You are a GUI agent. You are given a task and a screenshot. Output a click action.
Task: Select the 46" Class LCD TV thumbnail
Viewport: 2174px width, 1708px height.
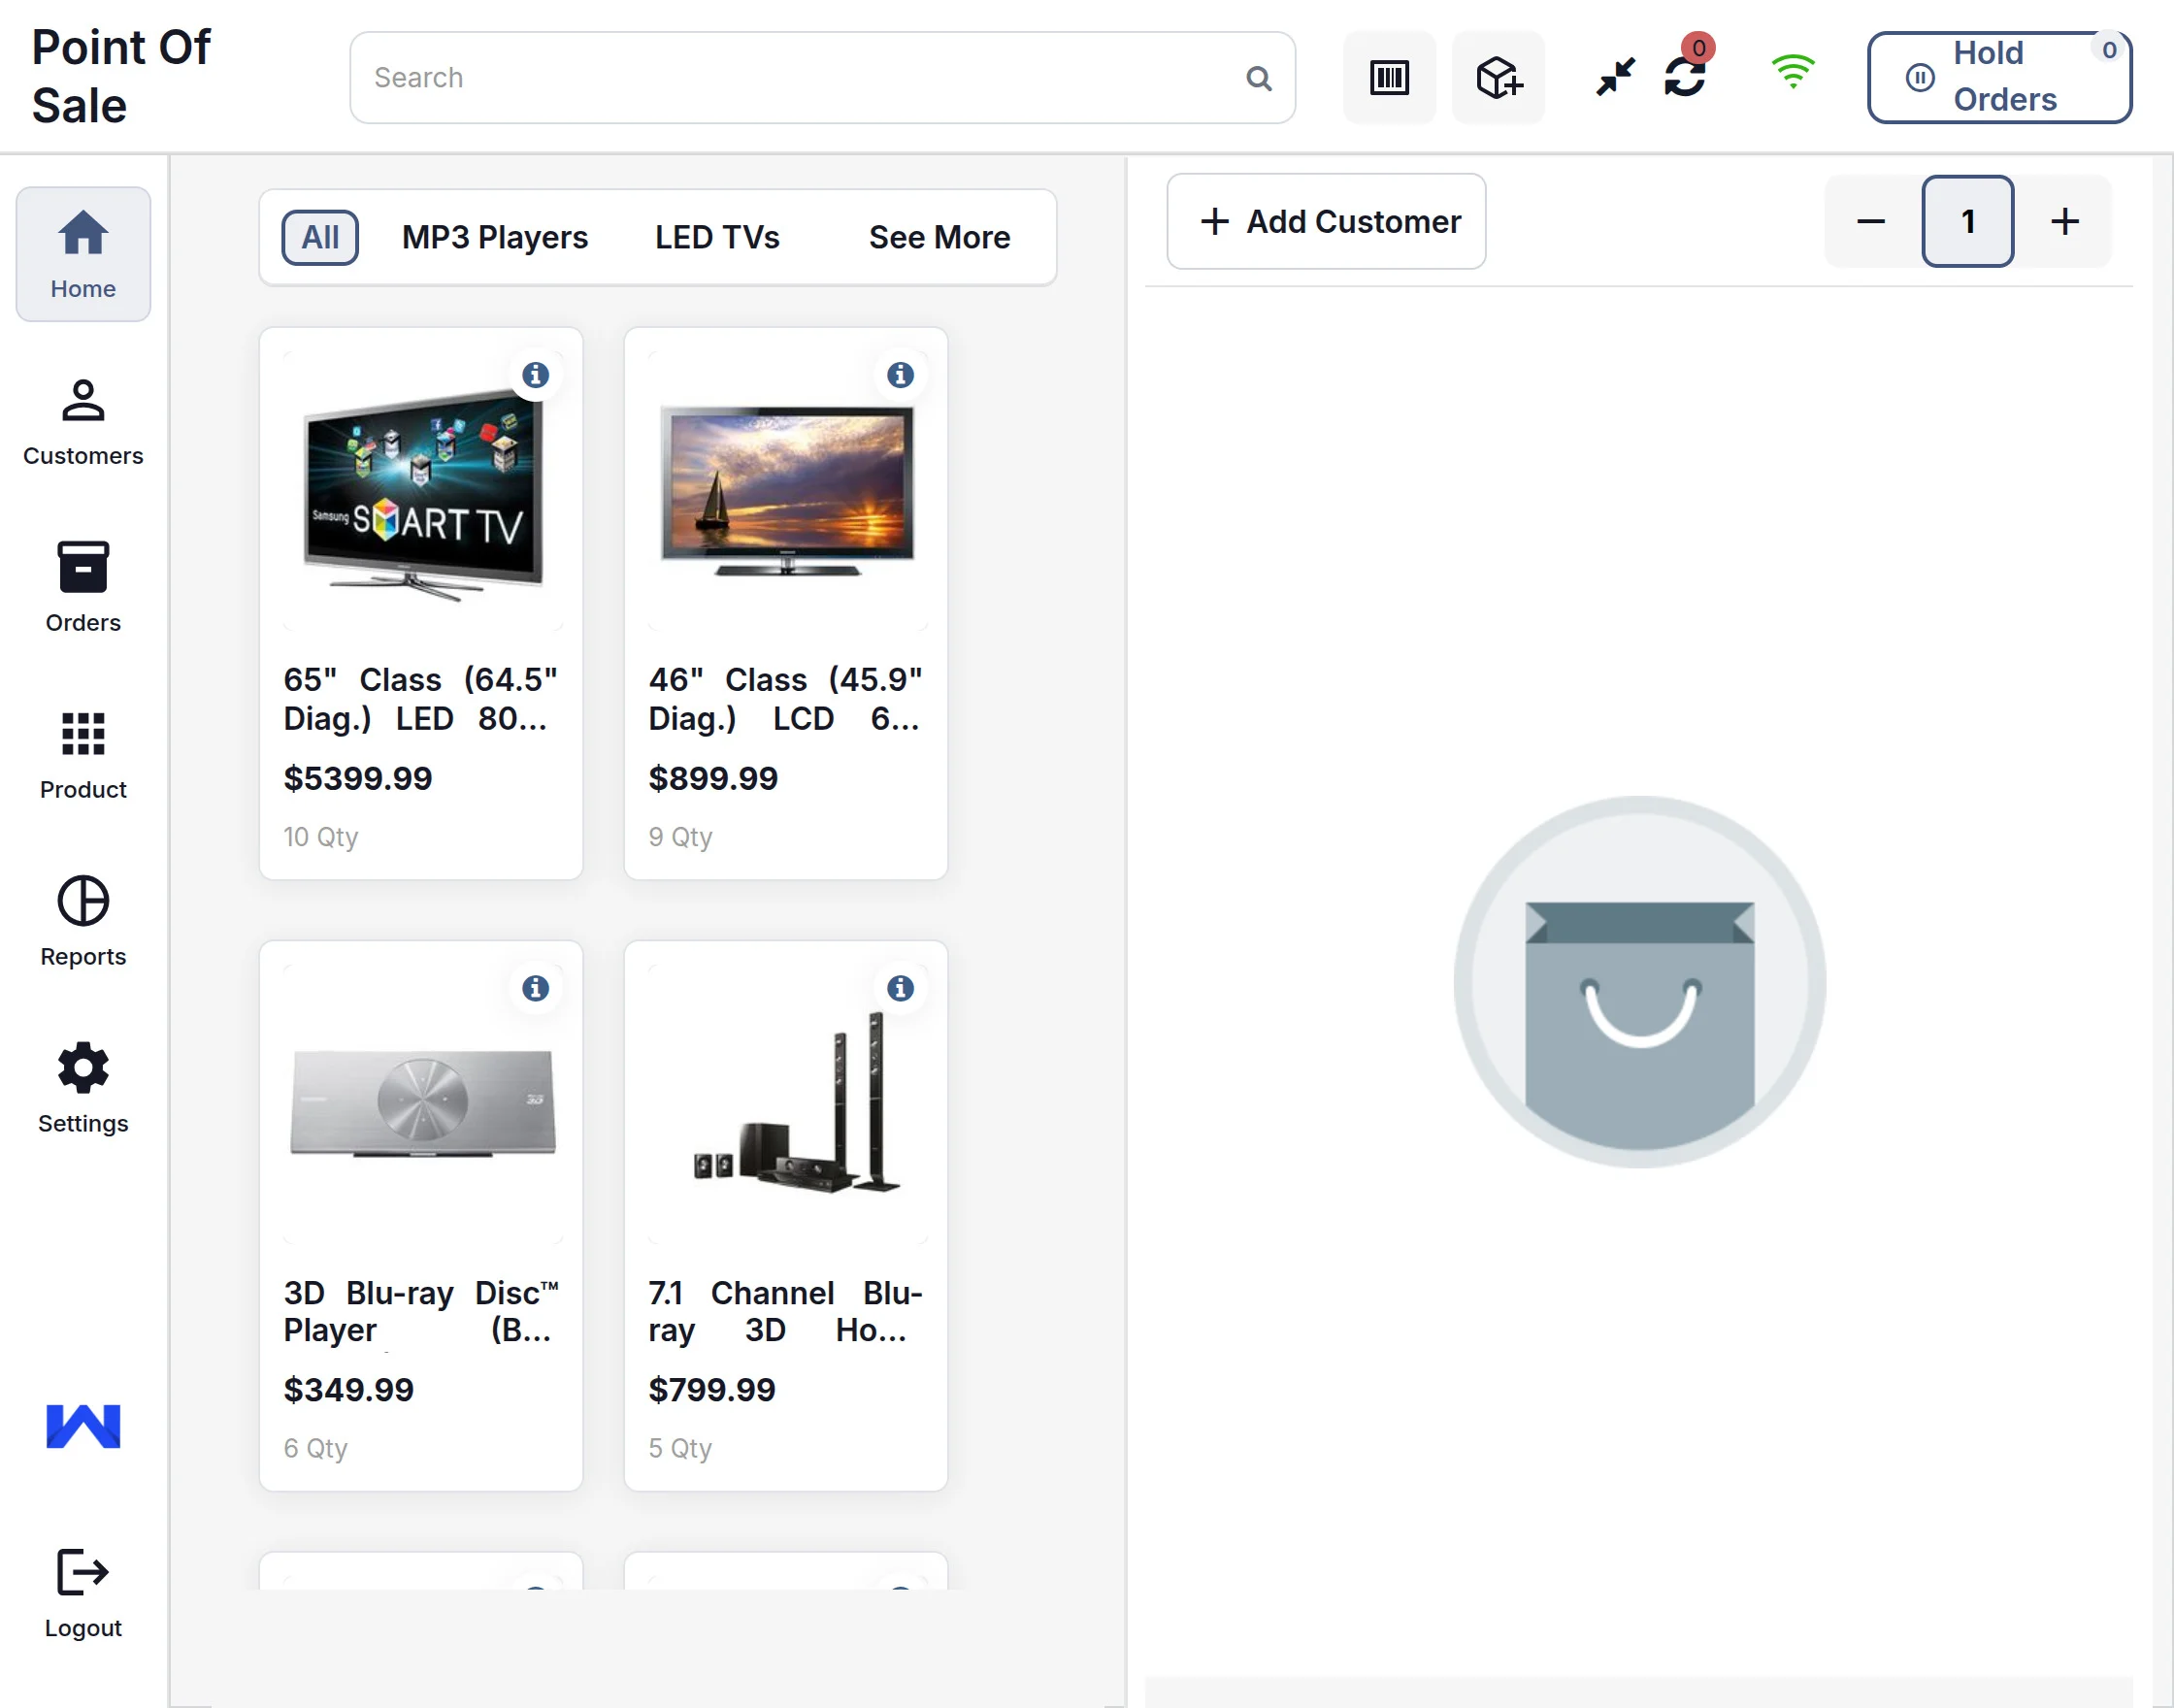(786, 490)
